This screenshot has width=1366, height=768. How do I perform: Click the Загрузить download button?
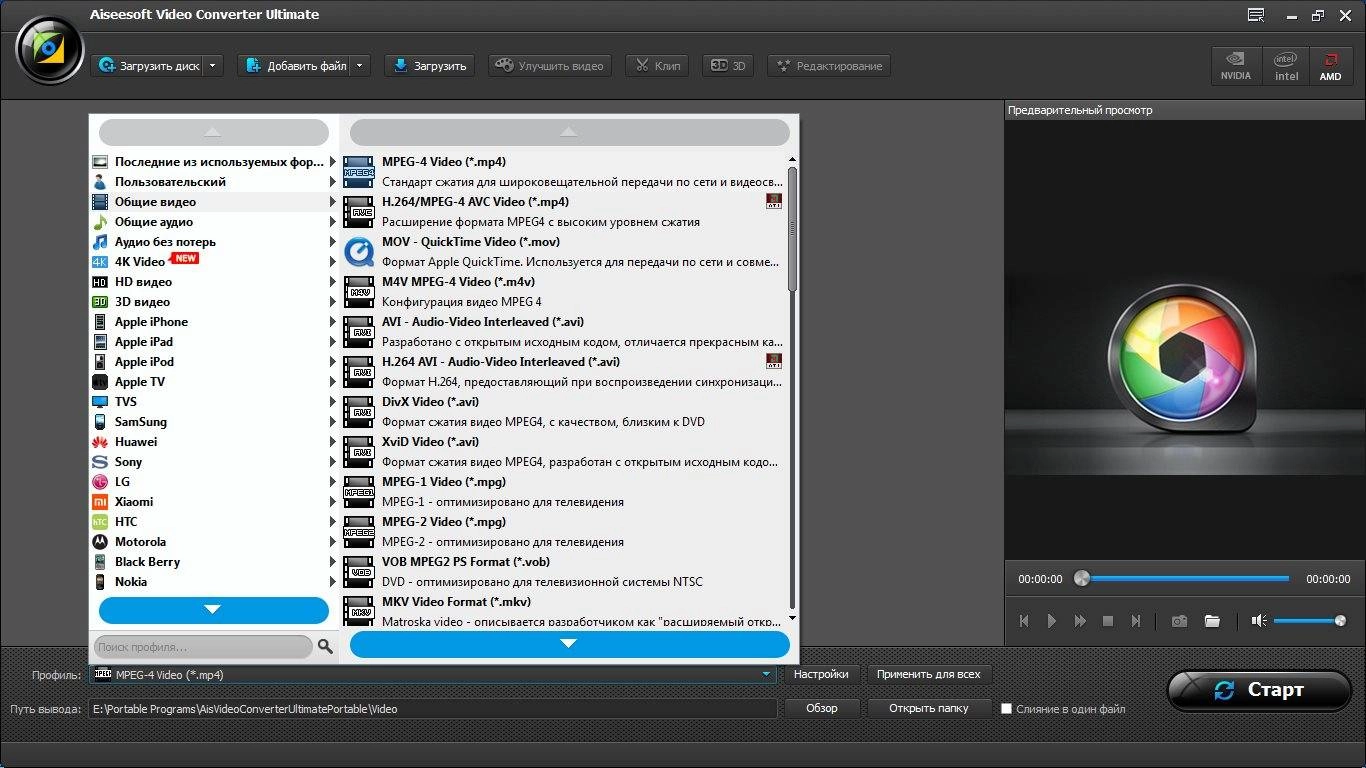(430, 66)
